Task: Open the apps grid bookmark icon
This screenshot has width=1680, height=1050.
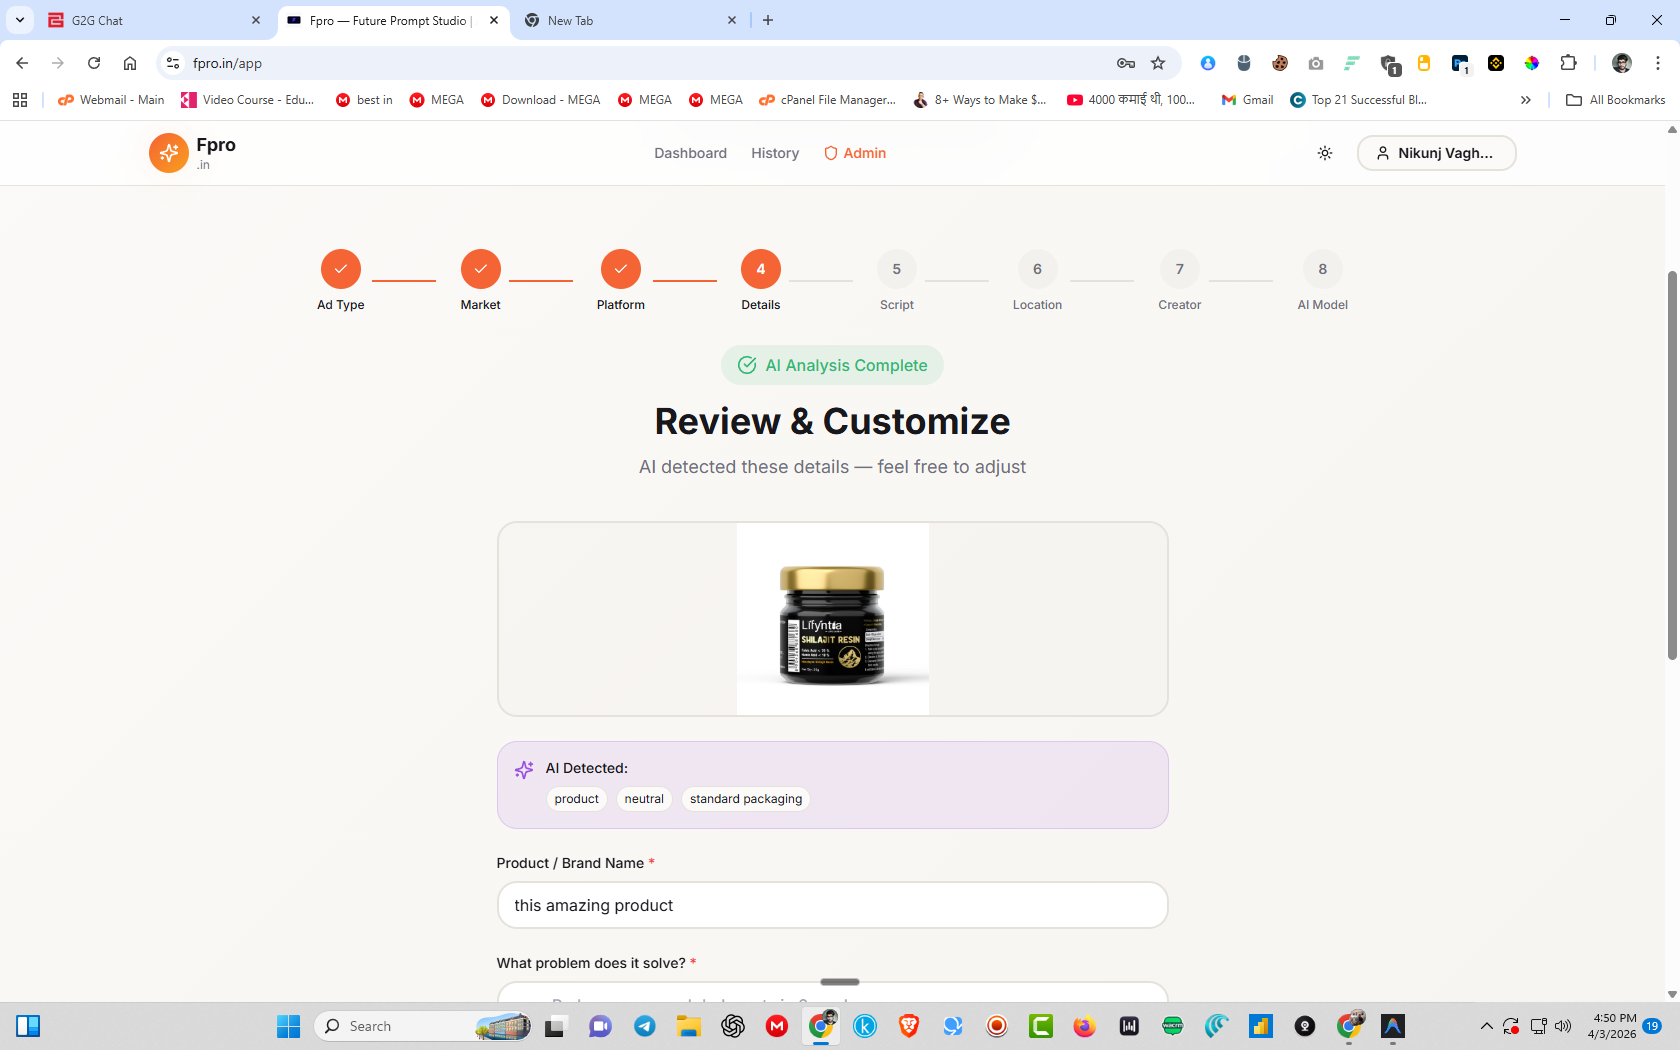Action: click(20, 100)
